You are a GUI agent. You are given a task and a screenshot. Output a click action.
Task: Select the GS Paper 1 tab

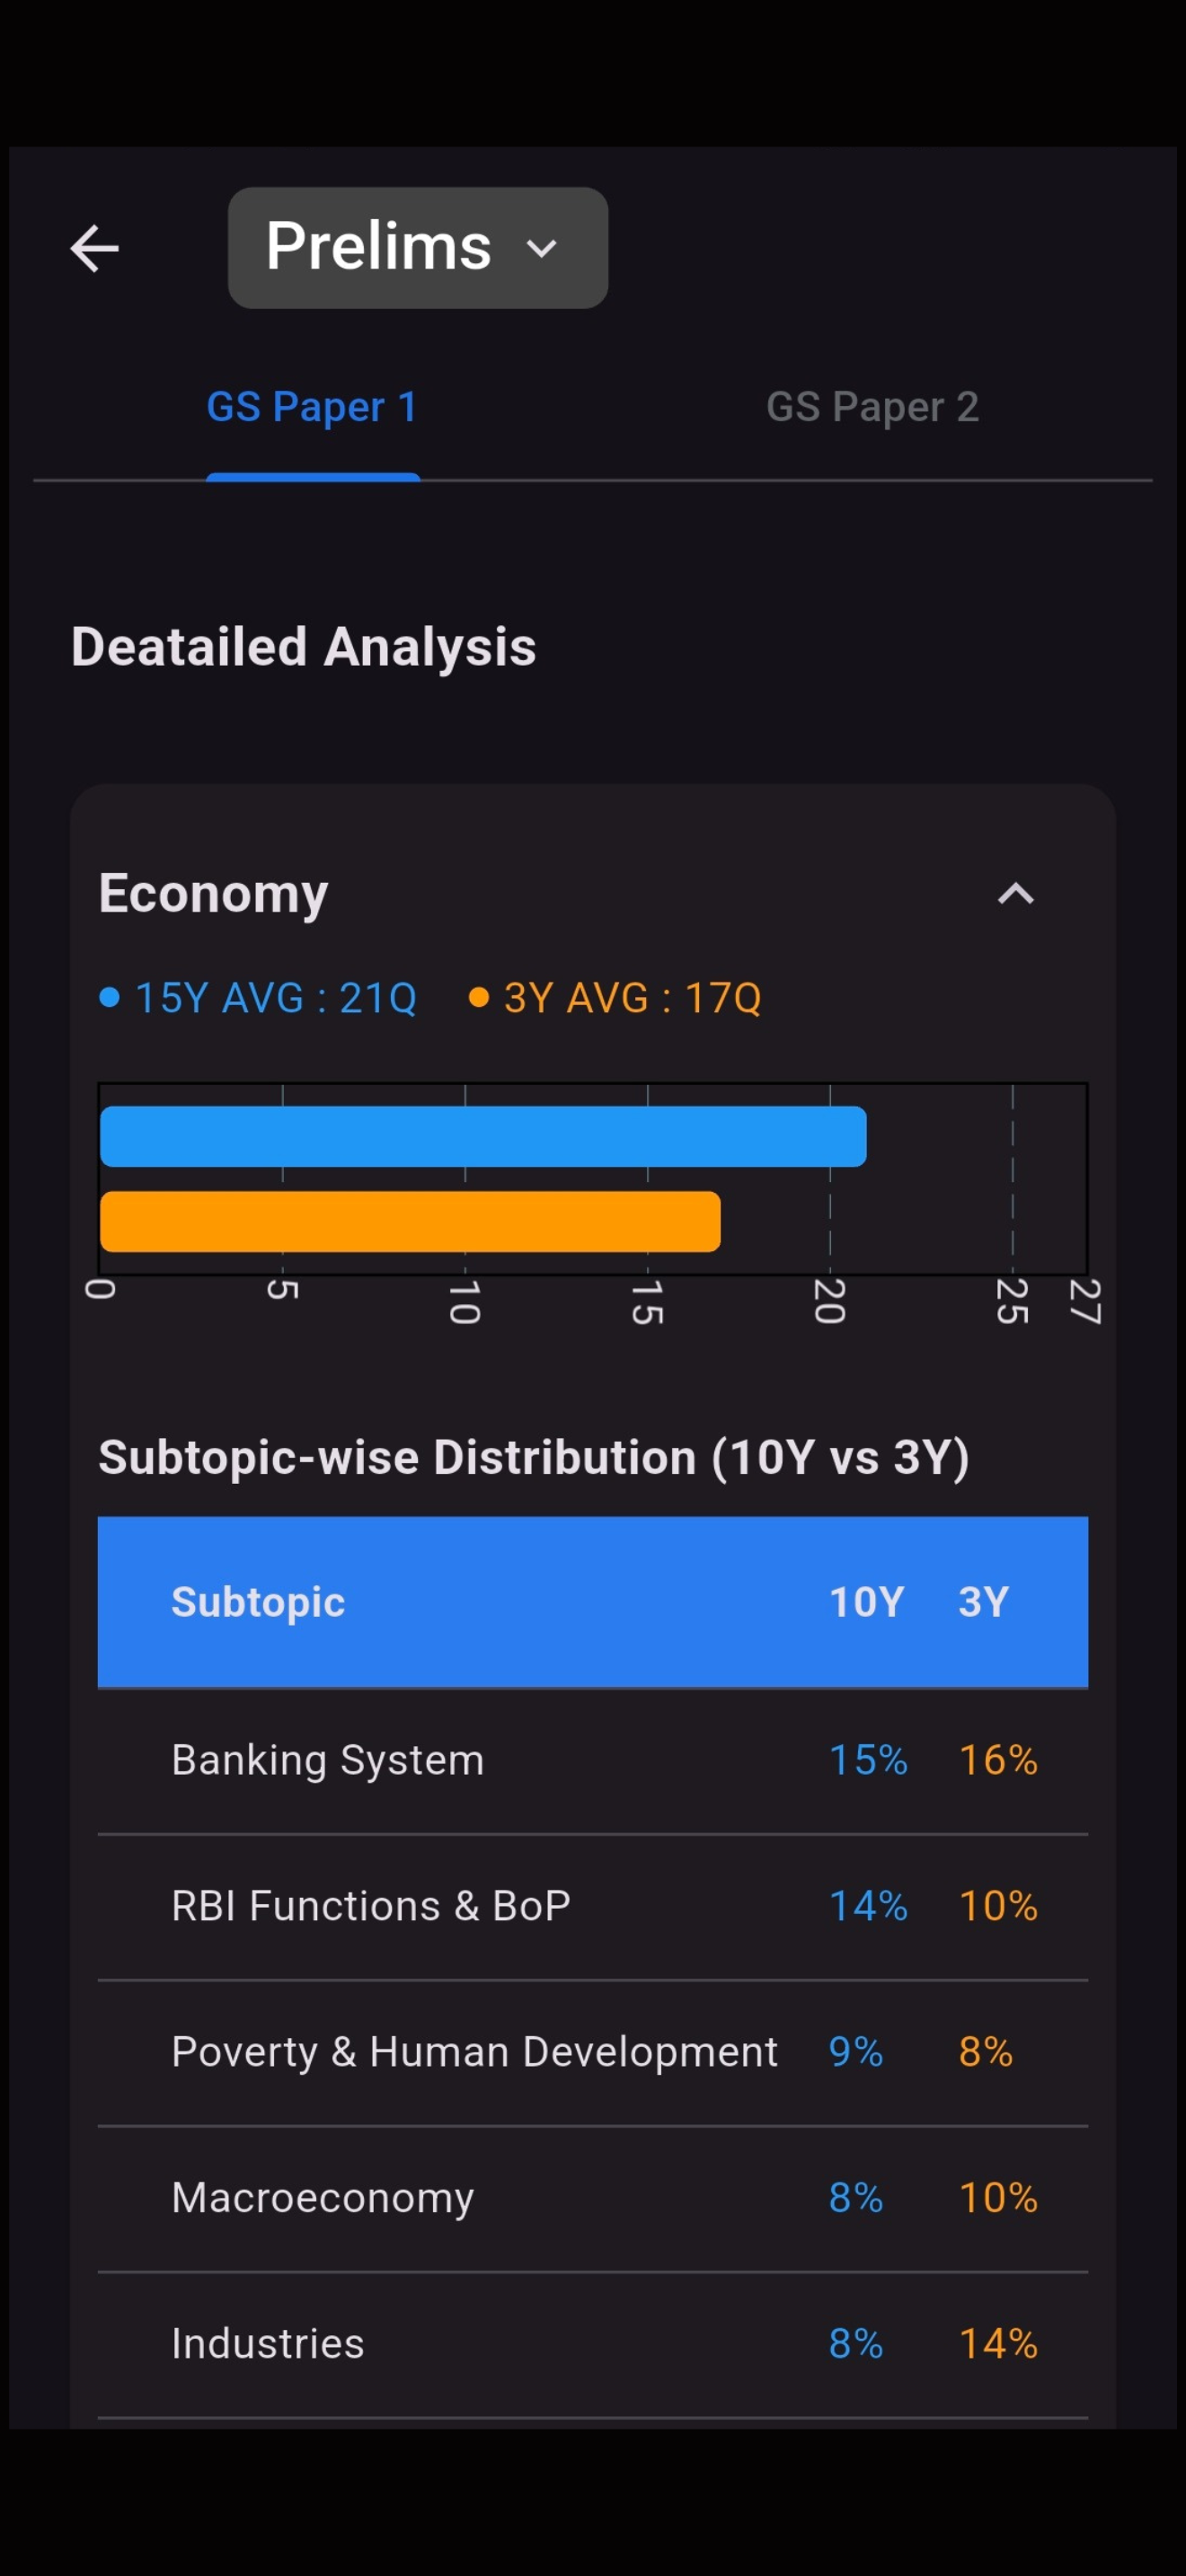click(312, 407)
